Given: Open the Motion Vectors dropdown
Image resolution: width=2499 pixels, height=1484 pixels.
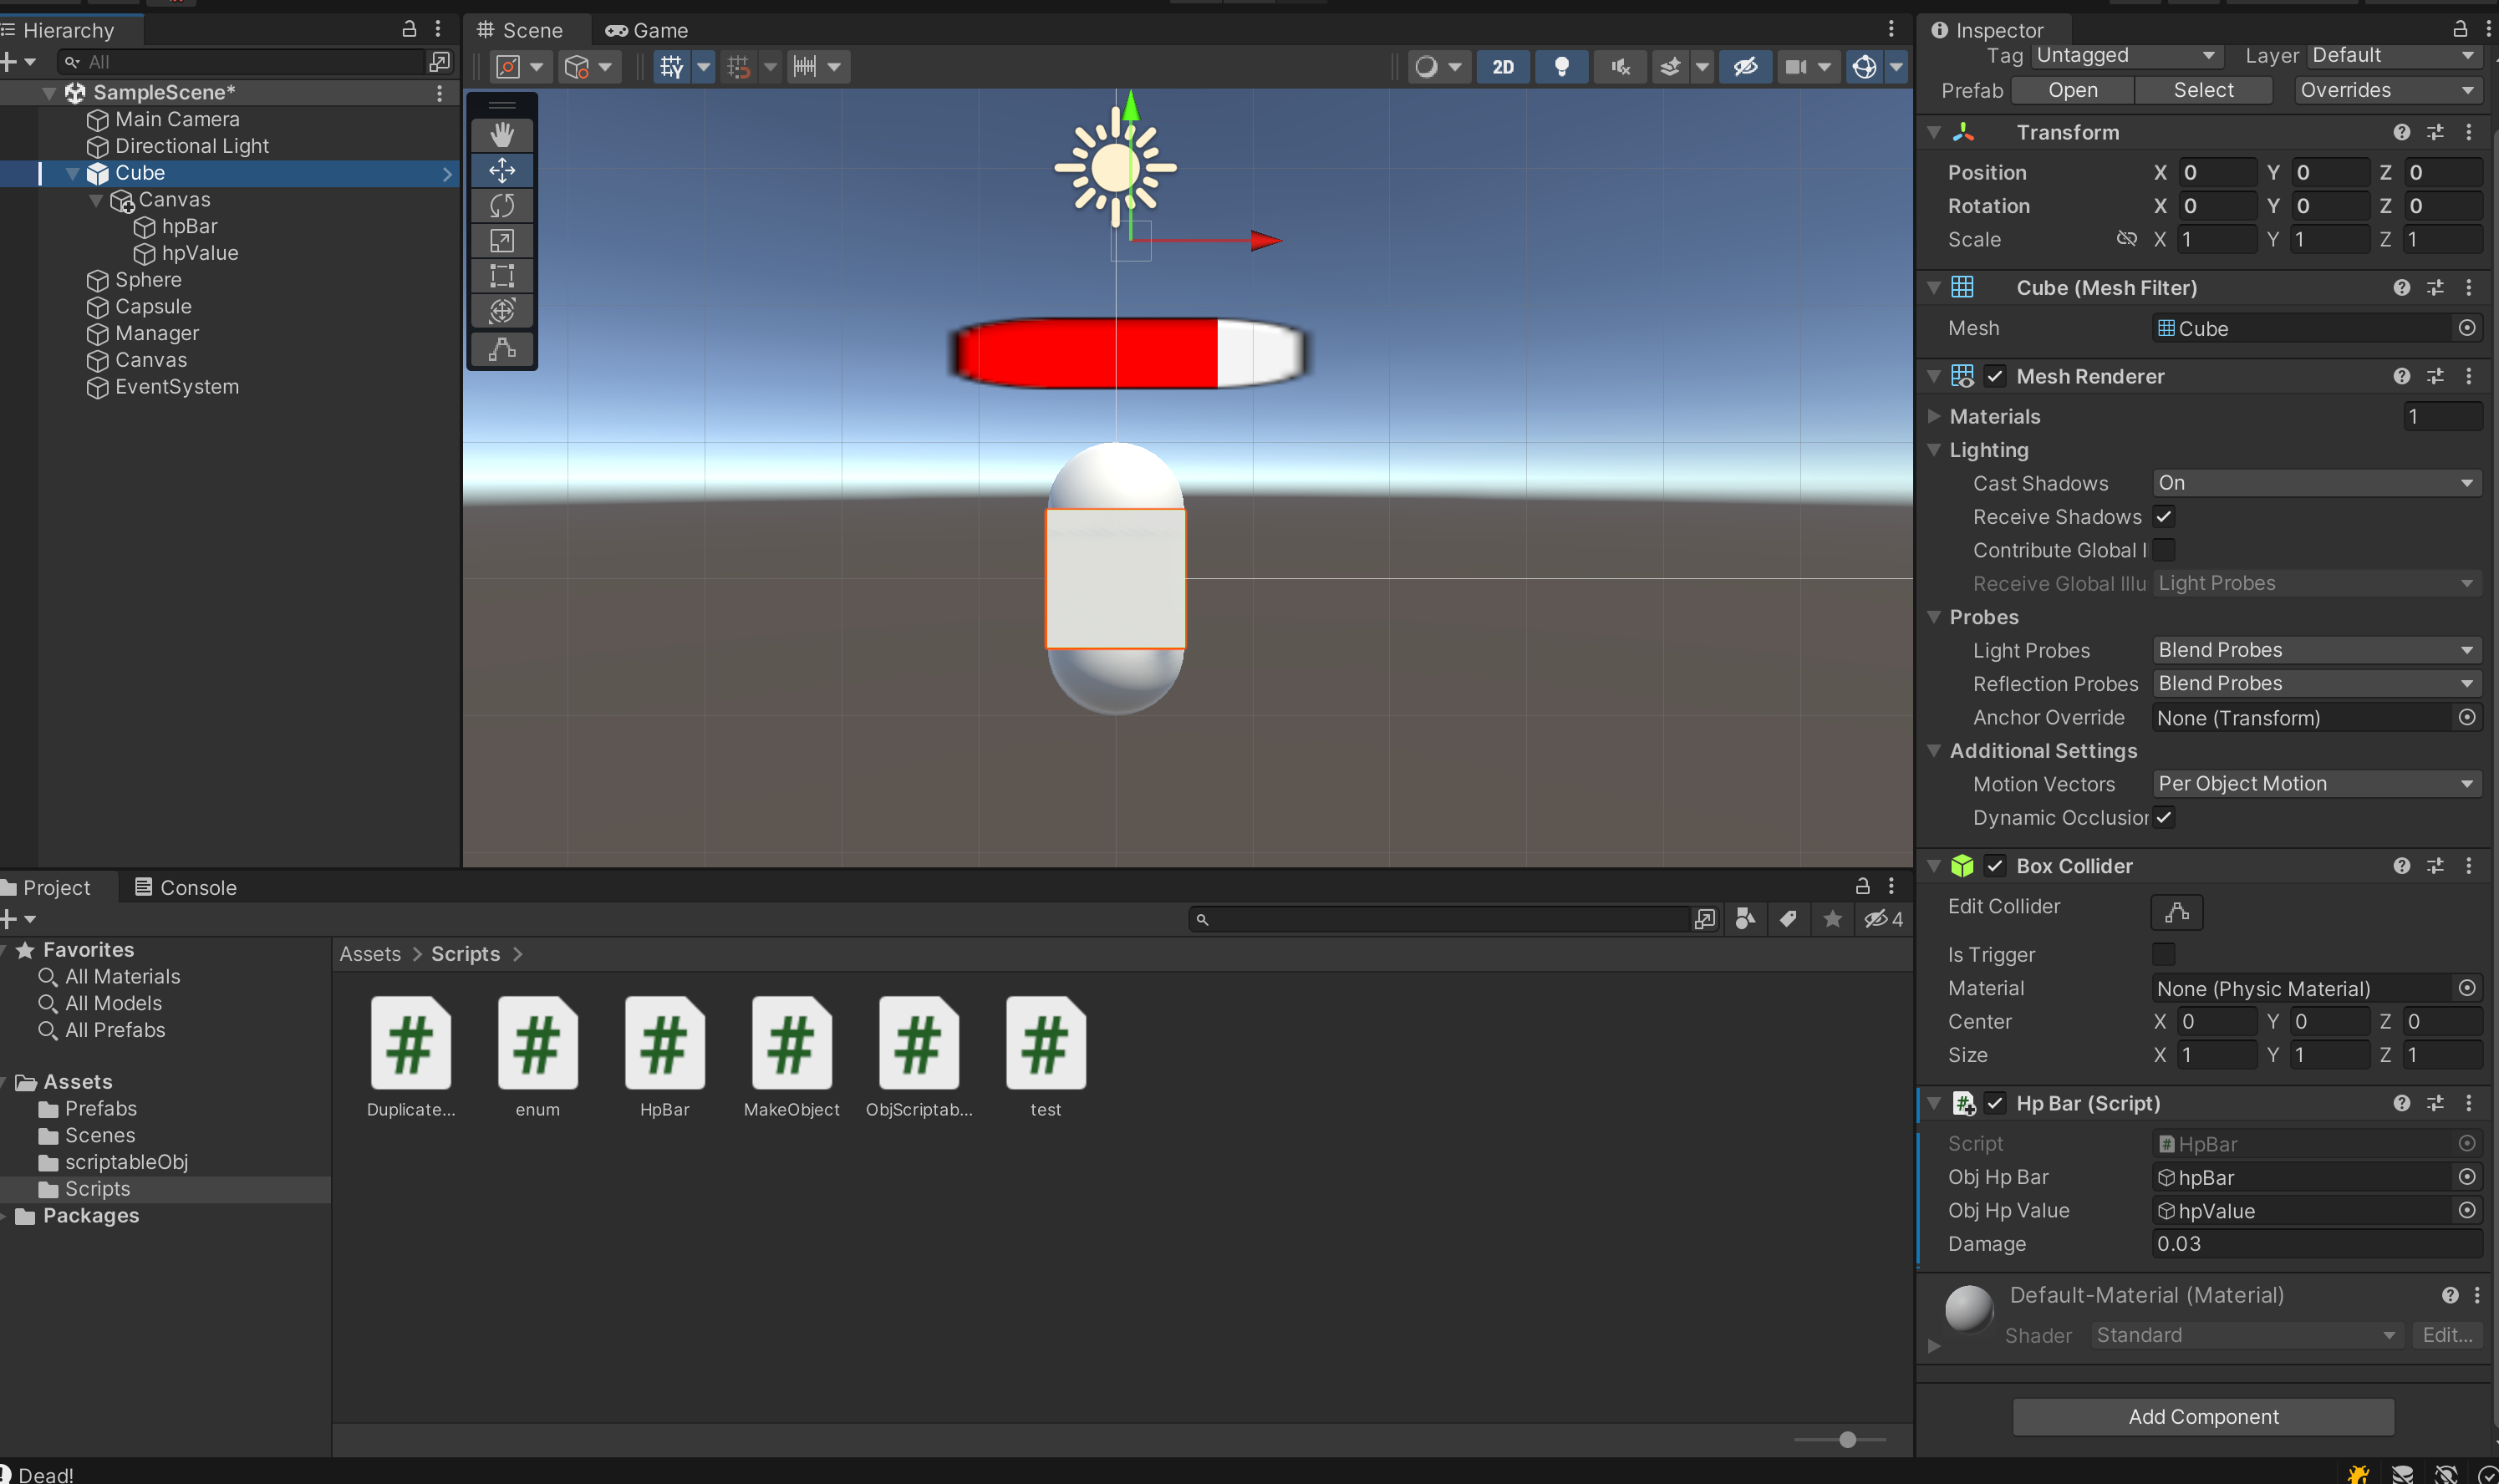Looking at the screenshot, I should click(2315, 784).
